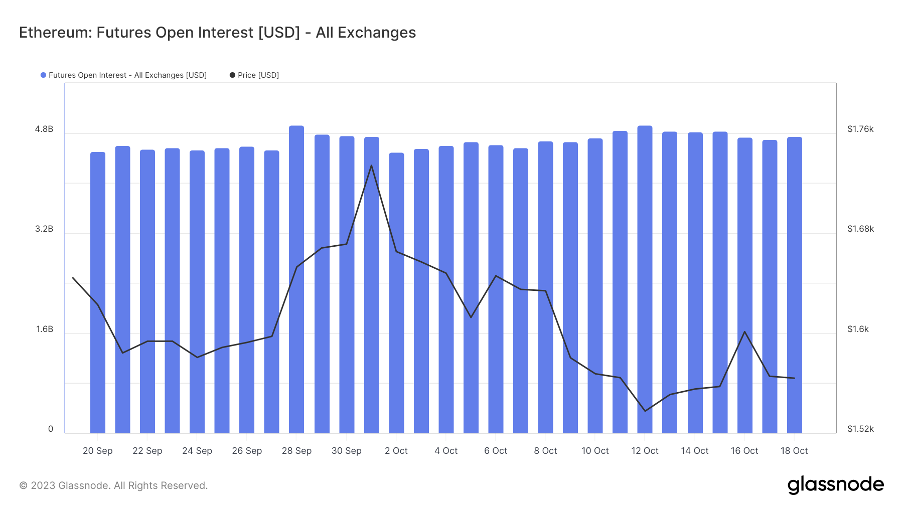Click the 6 Oct date label
Viewport: 904px width, 508px height.
pyautogui.click(x=496, y=451)
